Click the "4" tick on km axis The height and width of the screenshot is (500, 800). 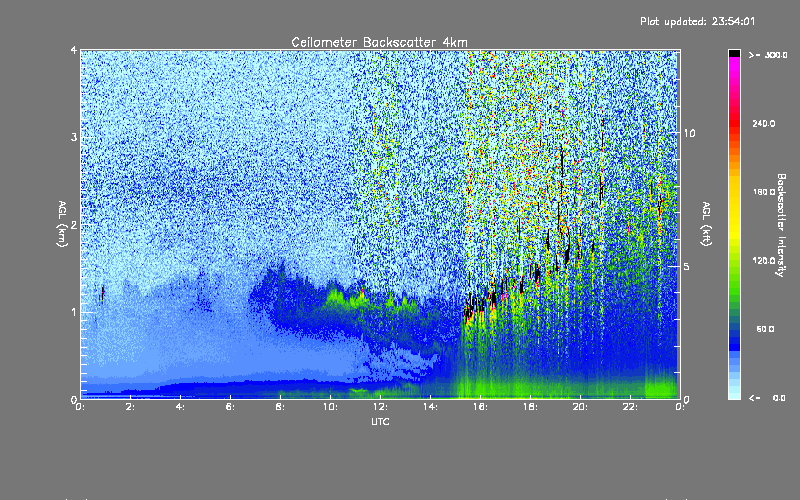(74, 50)
